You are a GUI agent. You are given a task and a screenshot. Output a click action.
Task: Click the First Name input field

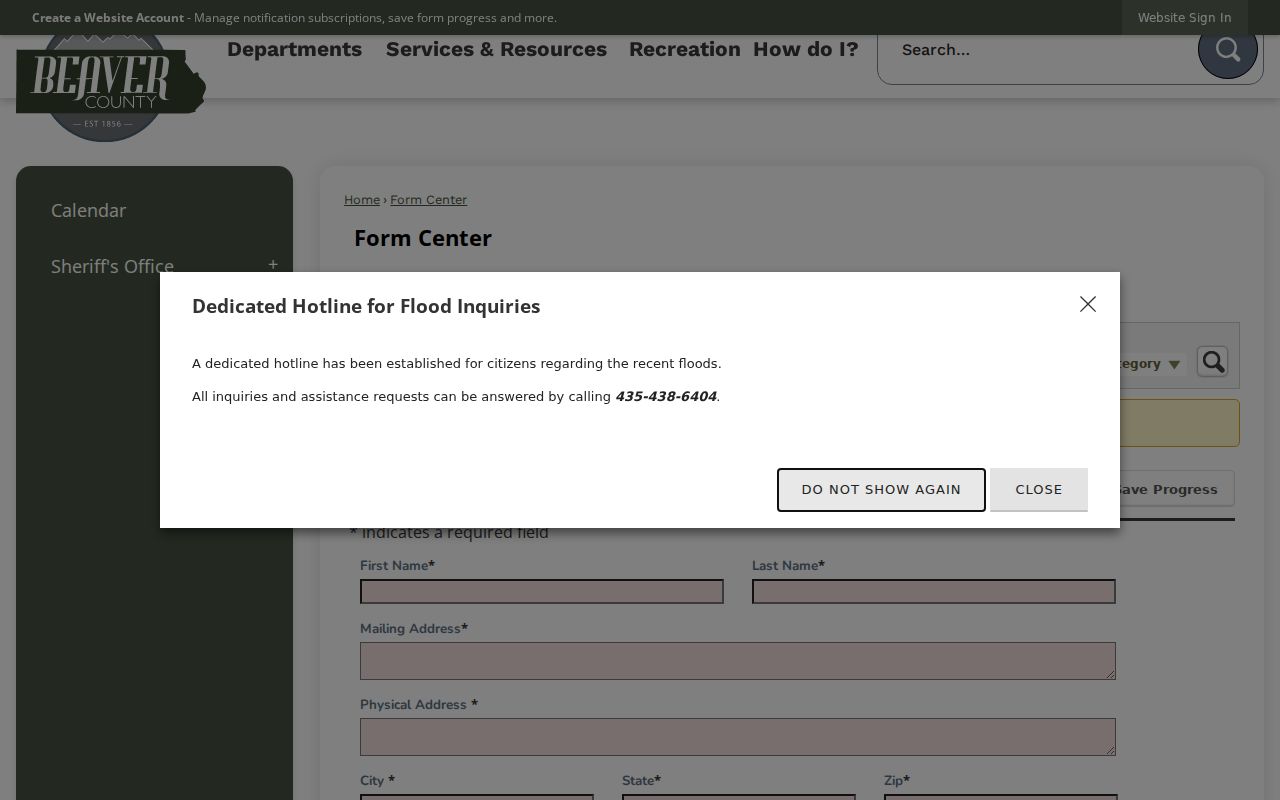coord(542,591)
